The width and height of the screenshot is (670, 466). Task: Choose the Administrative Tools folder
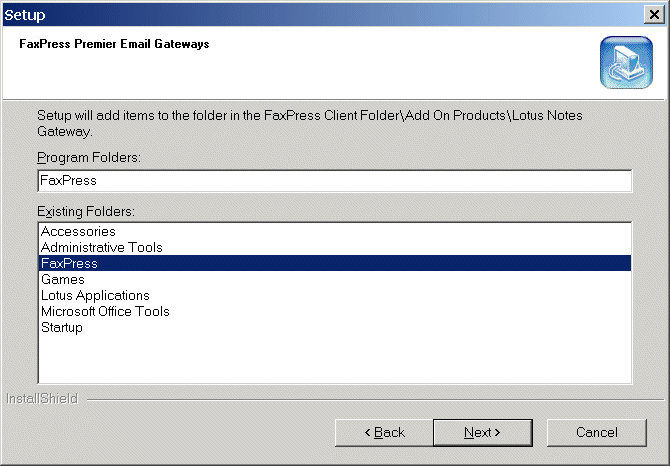coord(102,247)
